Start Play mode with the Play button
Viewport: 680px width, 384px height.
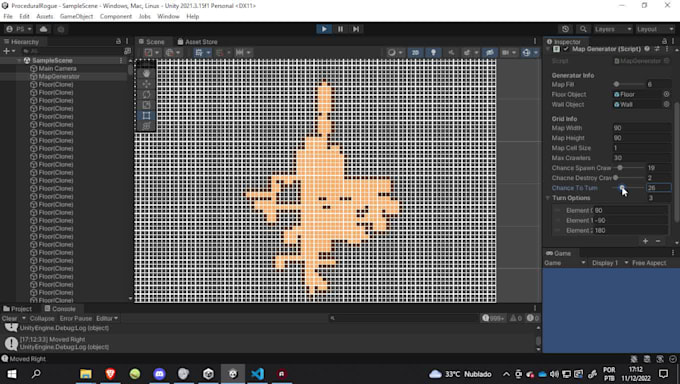point(324,29)
